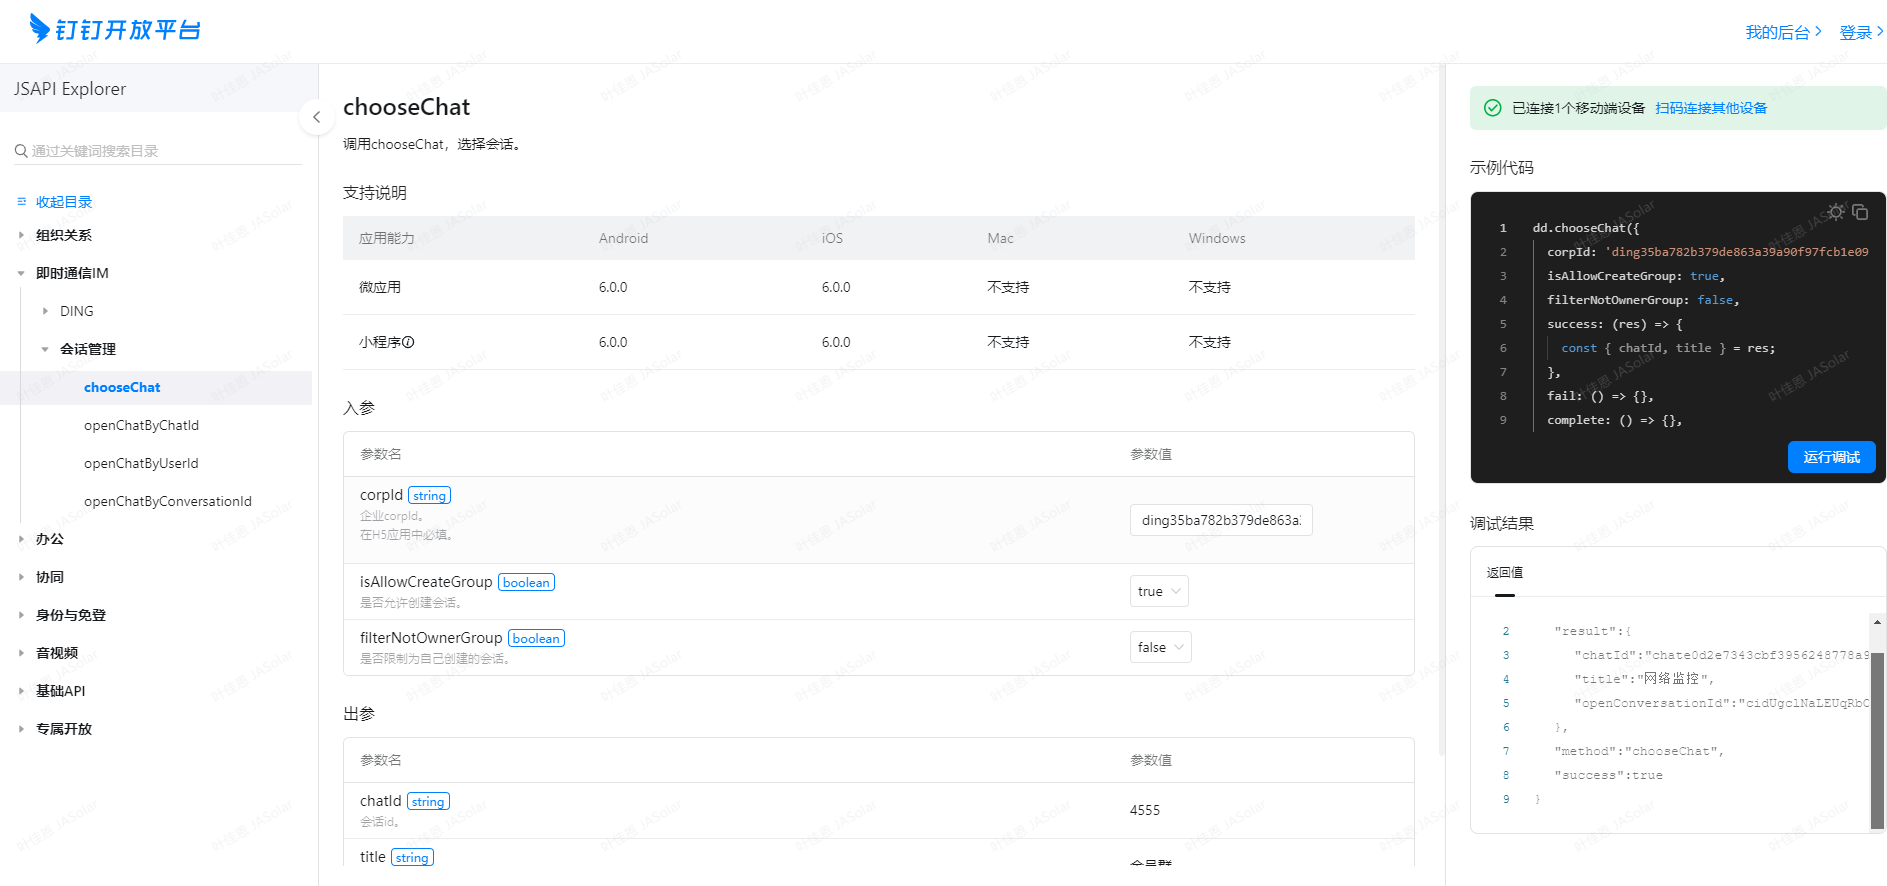Click the green connected status check icon
Viewport: 1887px width, 886px height.
pos(1492,108)
